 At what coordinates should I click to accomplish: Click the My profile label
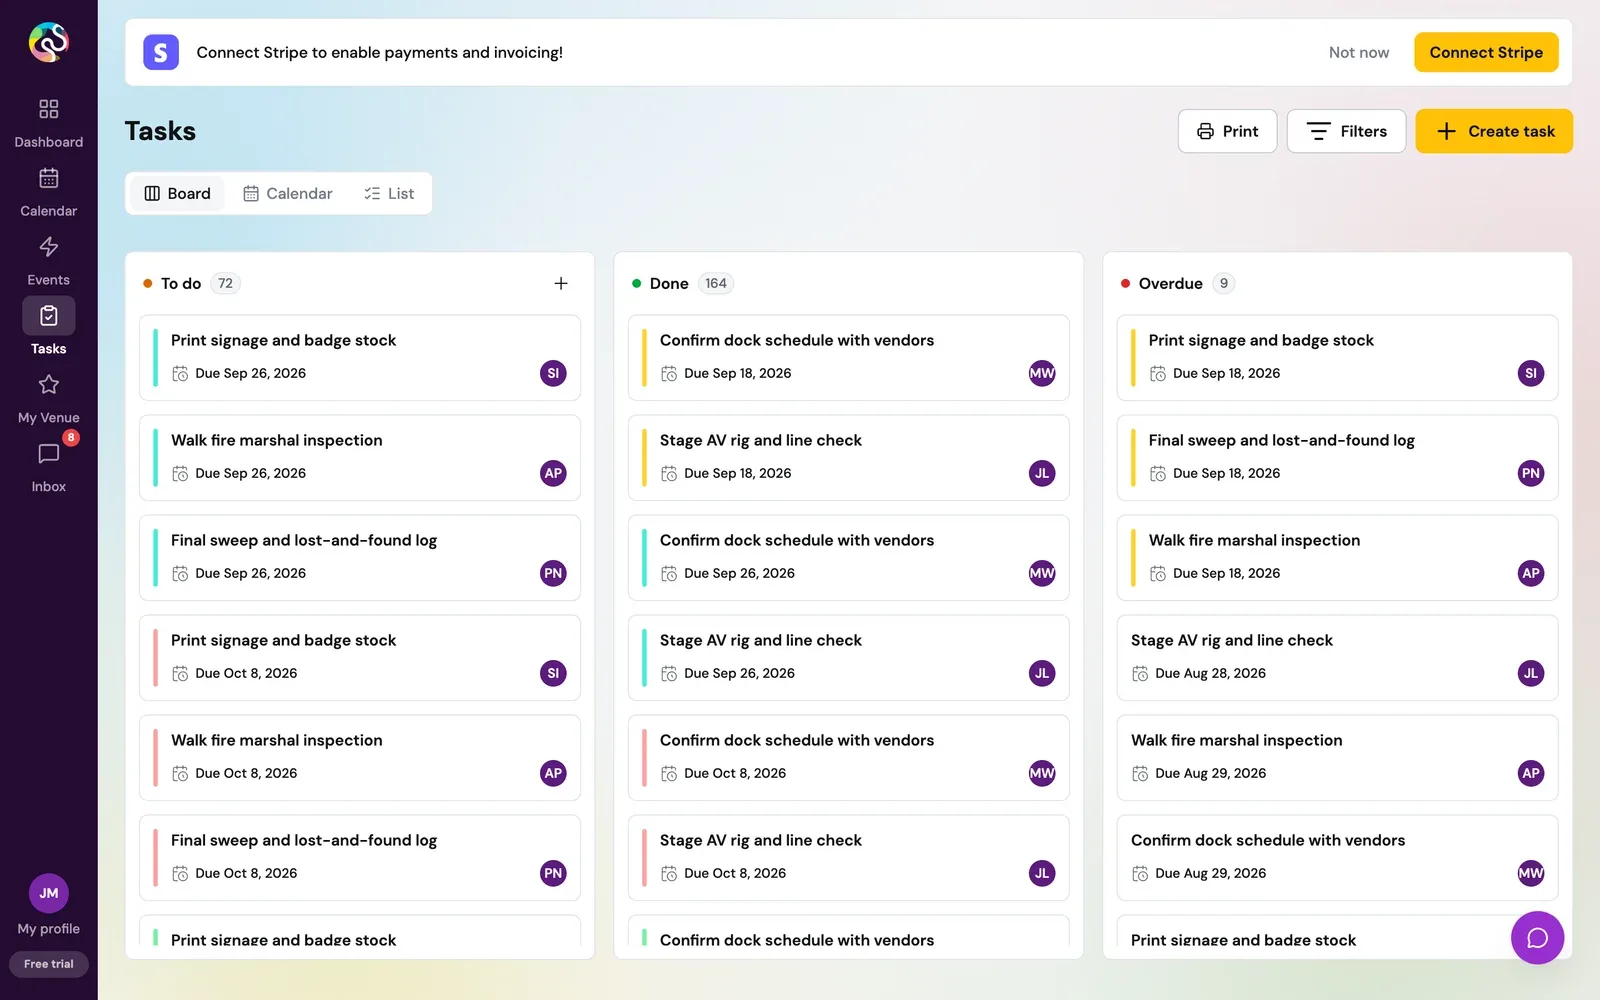[48, 929]
